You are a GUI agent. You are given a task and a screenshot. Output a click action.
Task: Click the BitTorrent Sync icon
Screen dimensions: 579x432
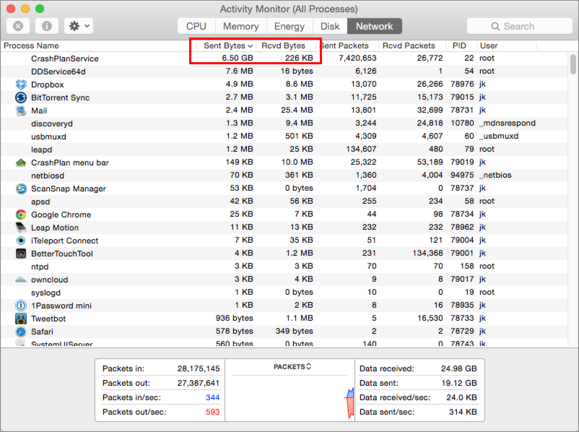click(x=21, y=97)
